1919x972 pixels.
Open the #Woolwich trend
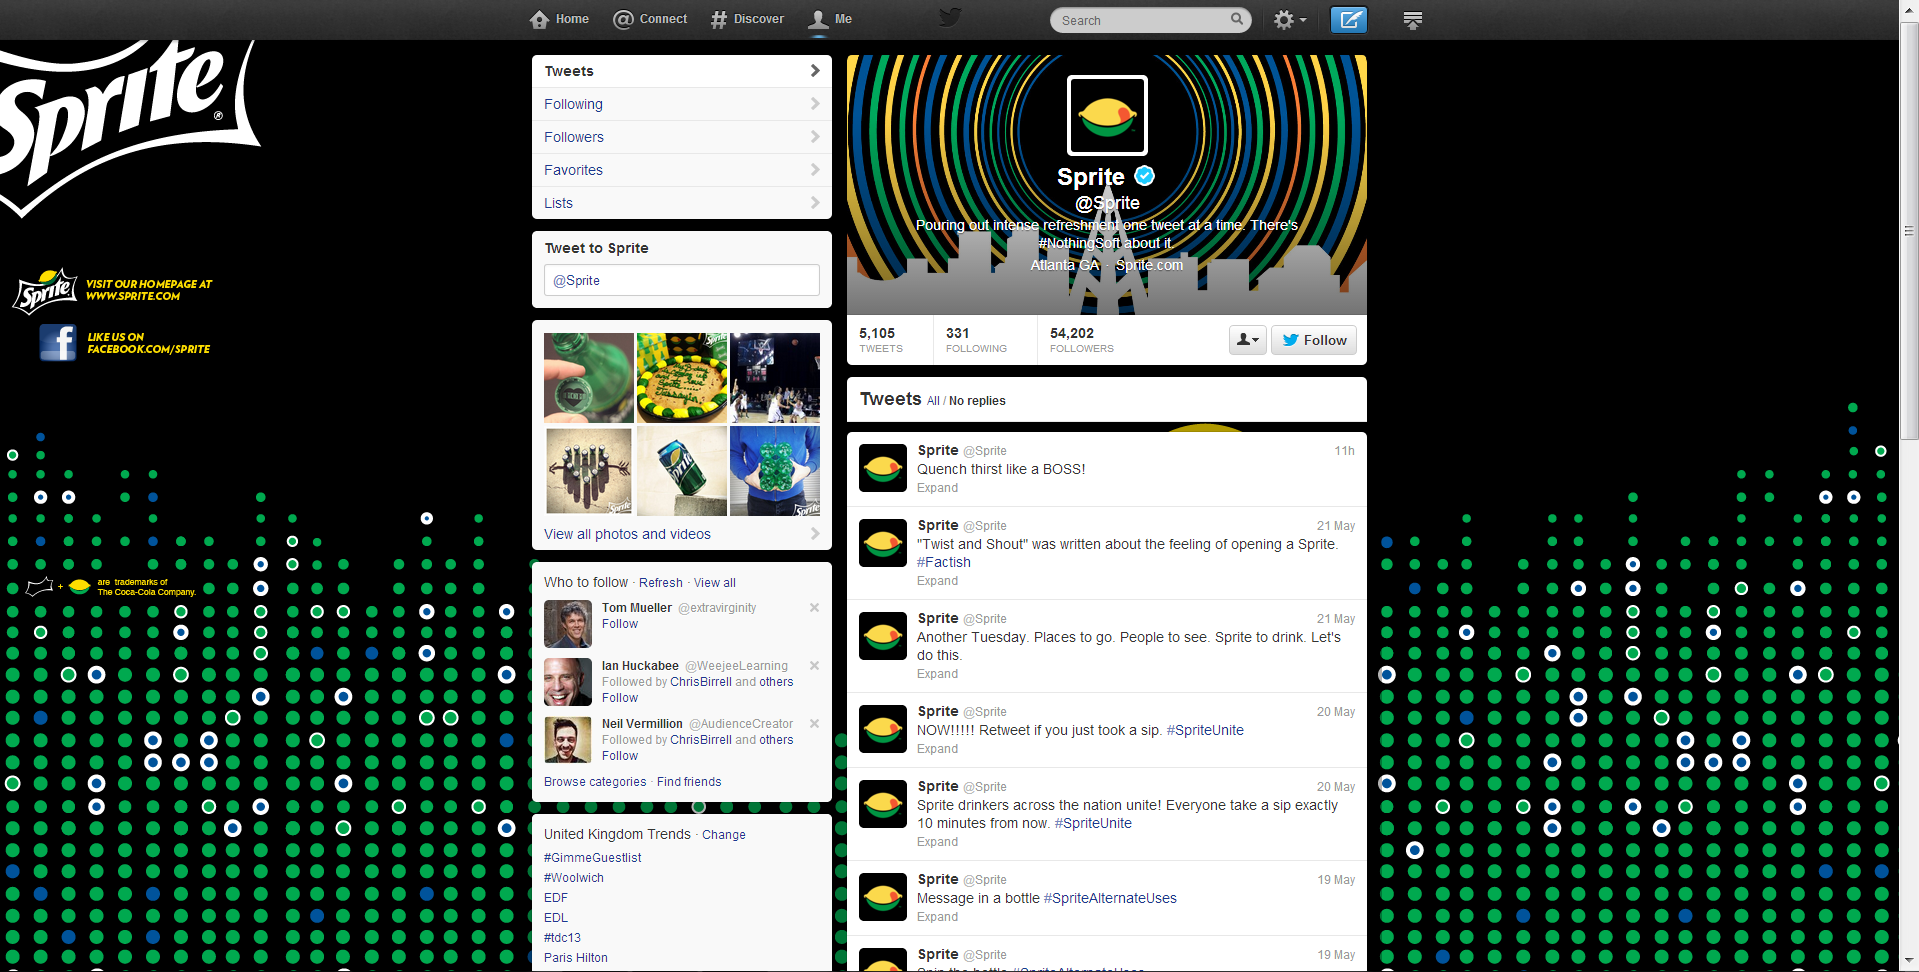pos(574,878)
